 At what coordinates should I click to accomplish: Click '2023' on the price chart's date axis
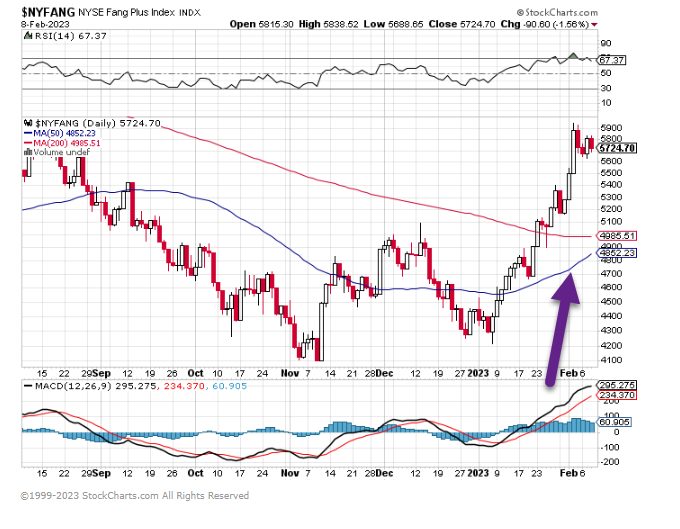pyautogui.click(x=478, y=373)
